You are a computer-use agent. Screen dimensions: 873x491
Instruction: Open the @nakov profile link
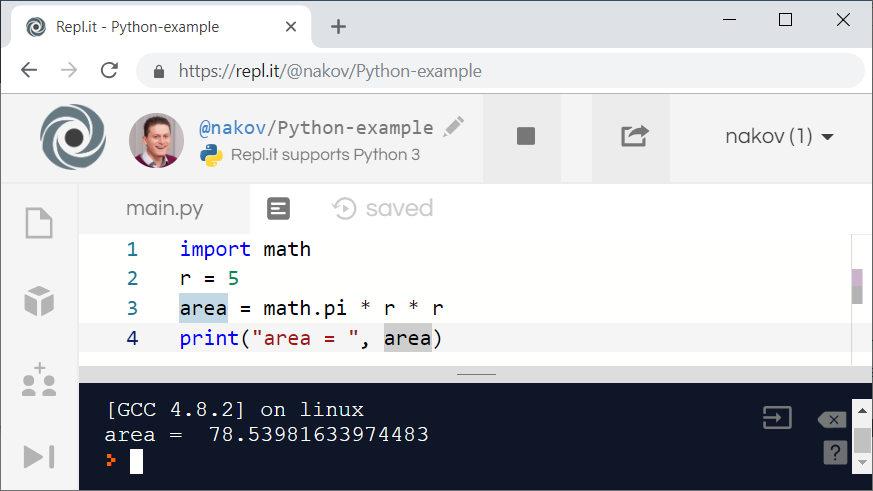[234, 128]
